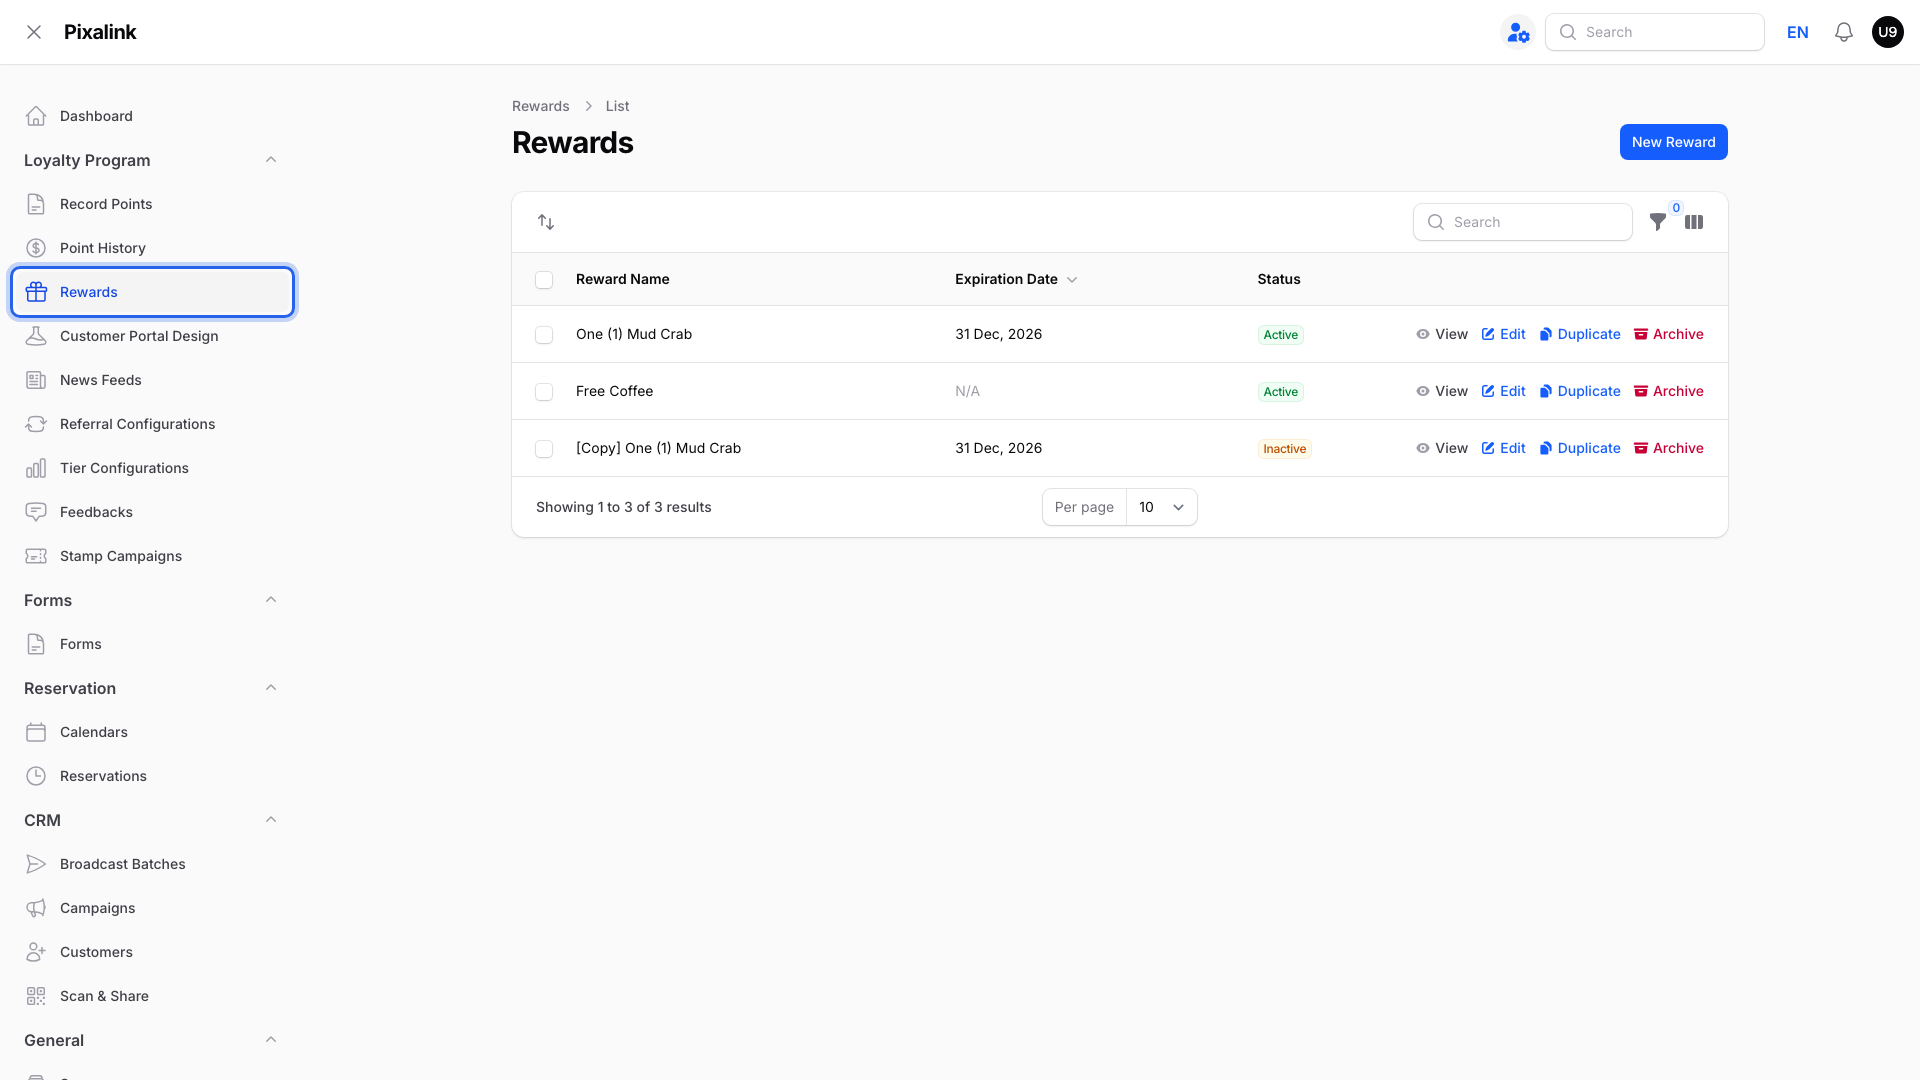Collapse the Reservation section
The image size is (1920, 1080).
(x=271, y=688)
